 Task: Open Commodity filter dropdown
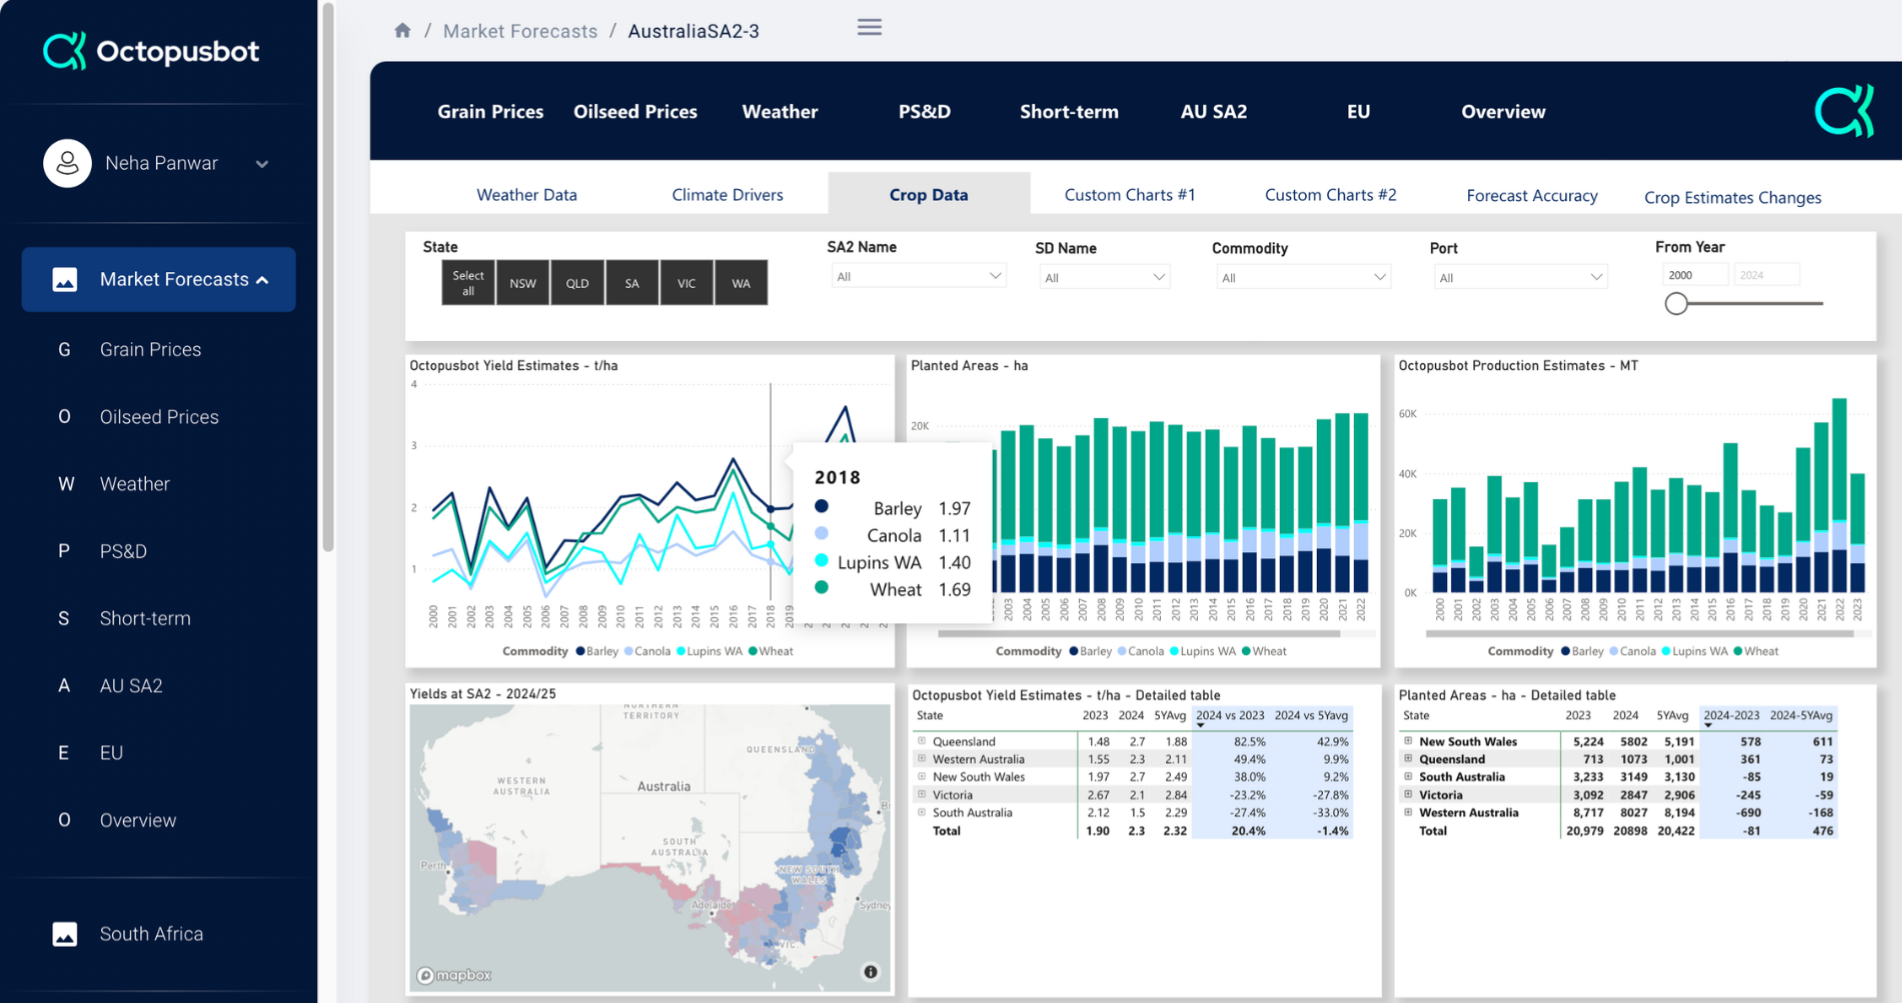[1303, 277]
